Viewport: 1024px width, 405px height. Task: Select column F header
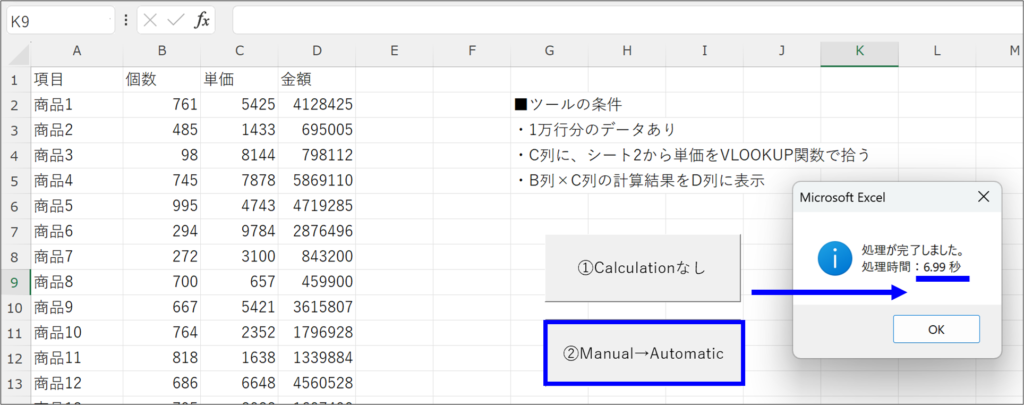[472, 51]
